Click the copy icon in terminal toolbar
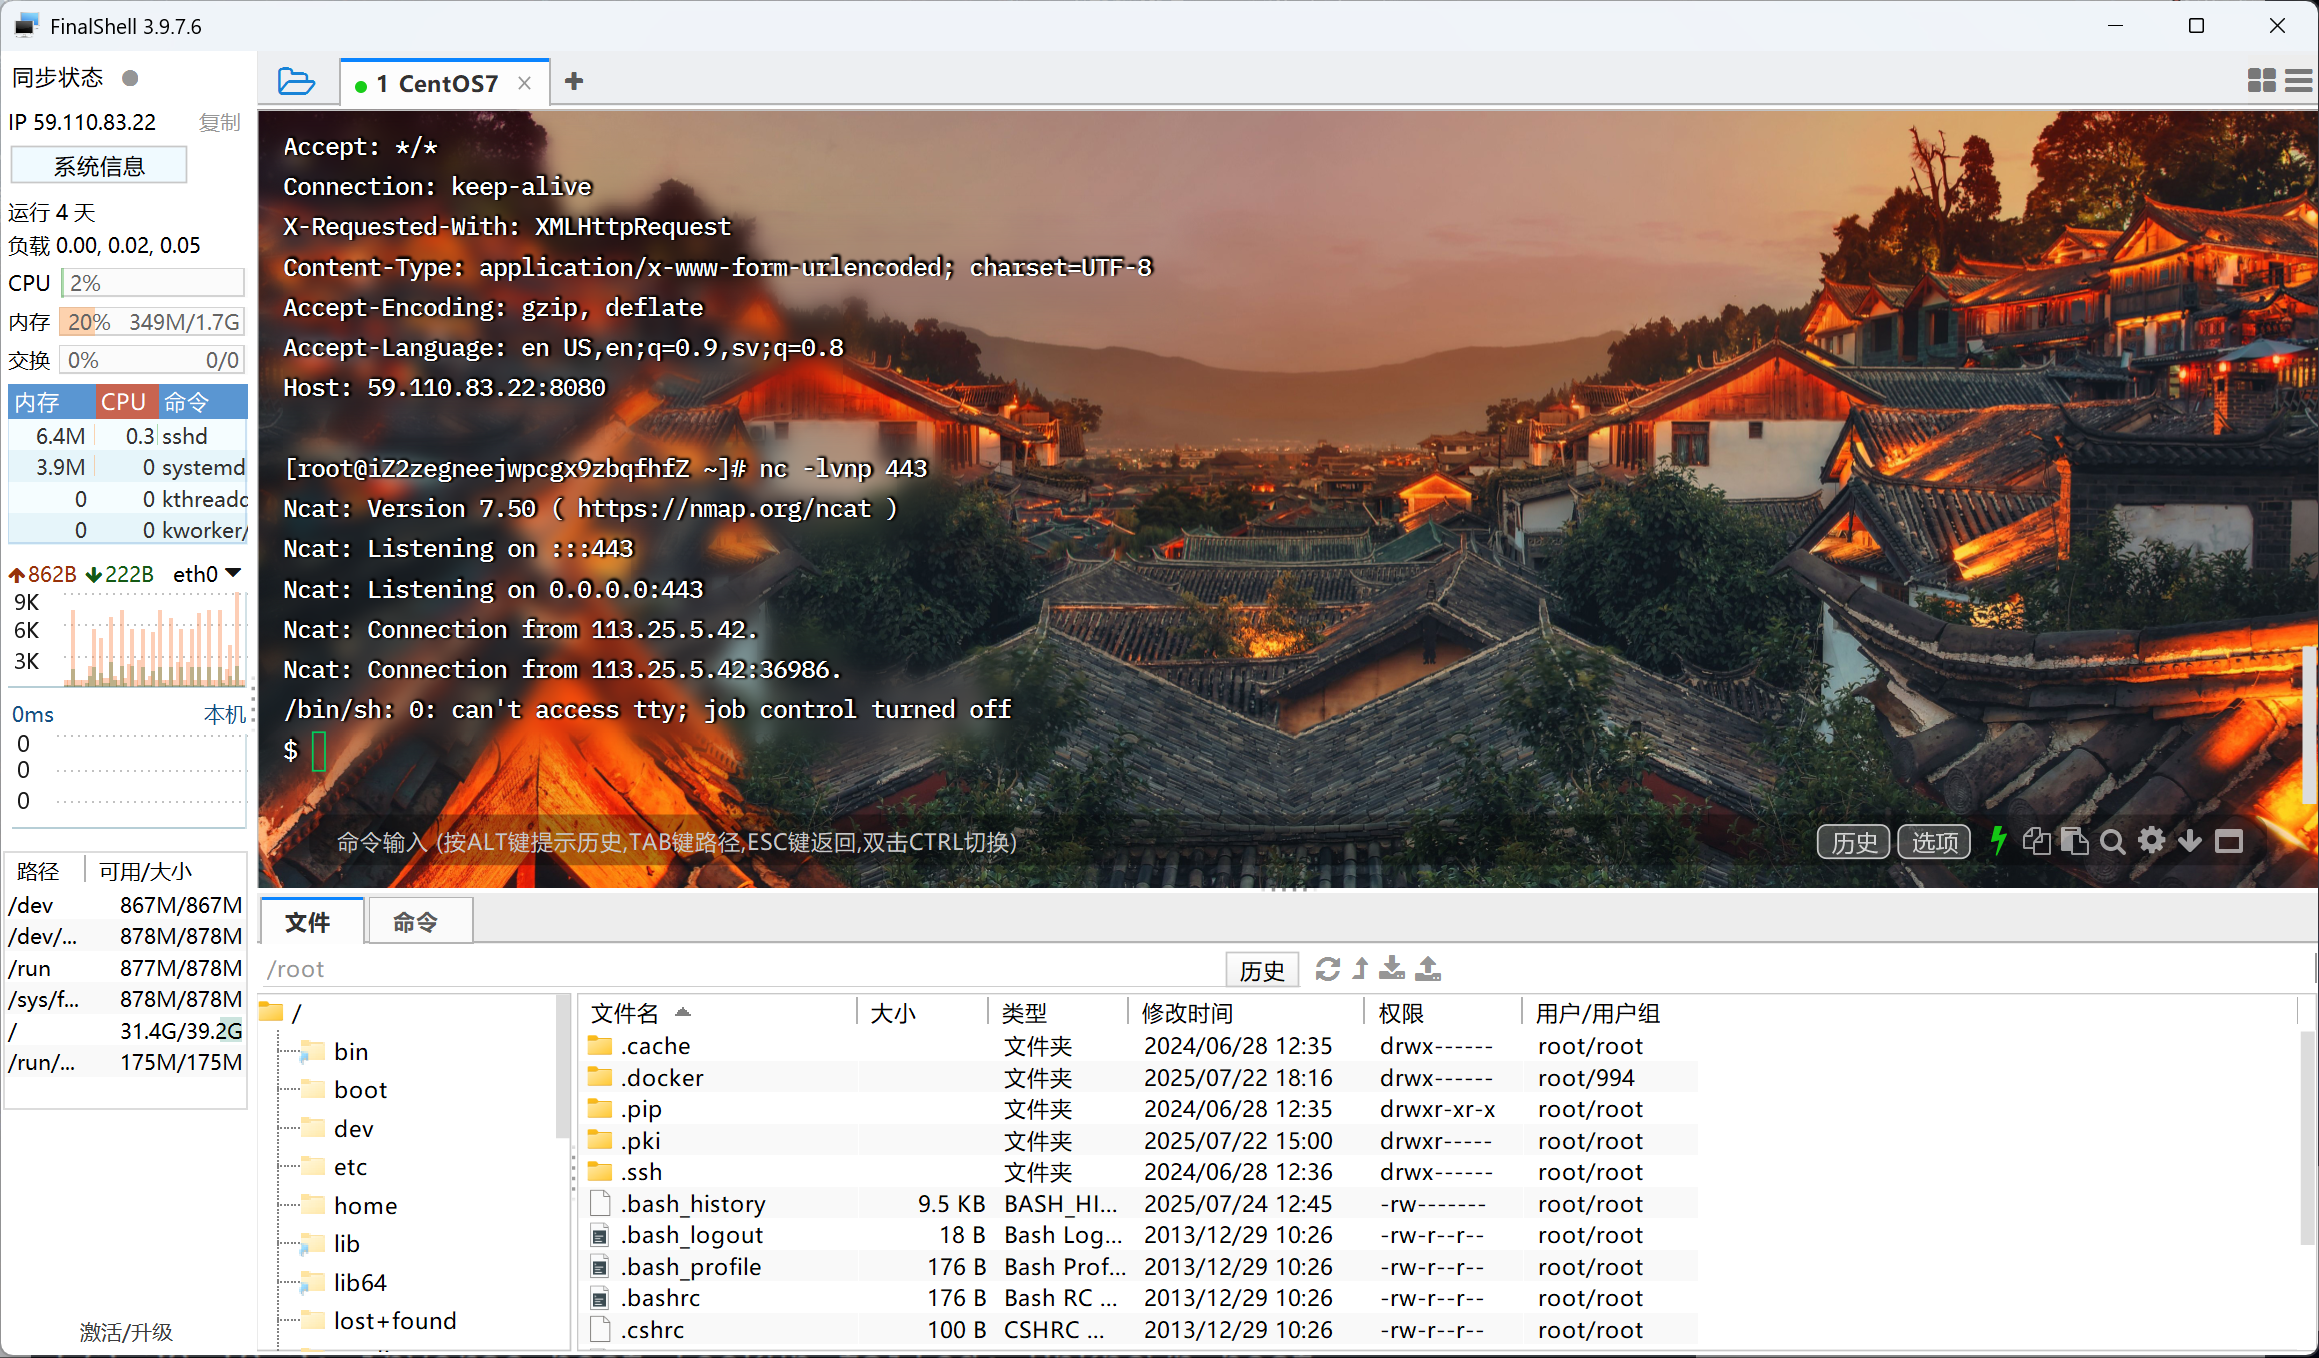 [2036, 841]
